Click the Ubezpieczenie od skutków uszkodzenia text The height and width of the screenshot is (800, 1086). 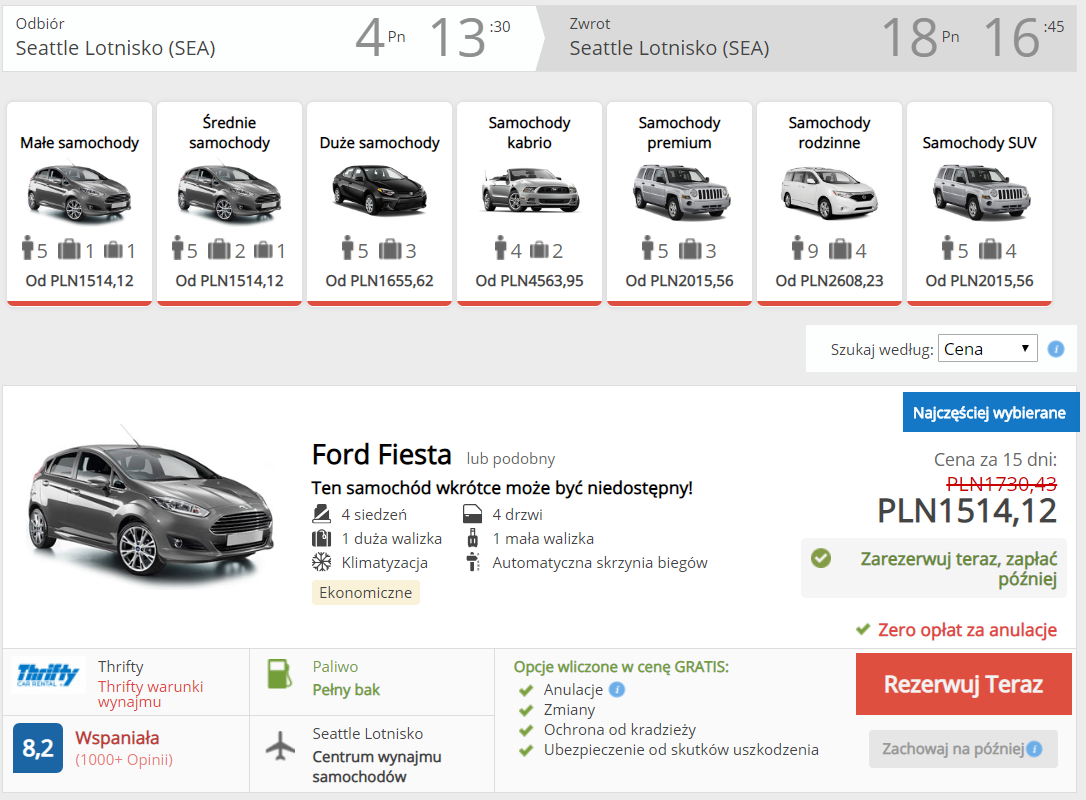pyautogui.click(x=681, y=749)
